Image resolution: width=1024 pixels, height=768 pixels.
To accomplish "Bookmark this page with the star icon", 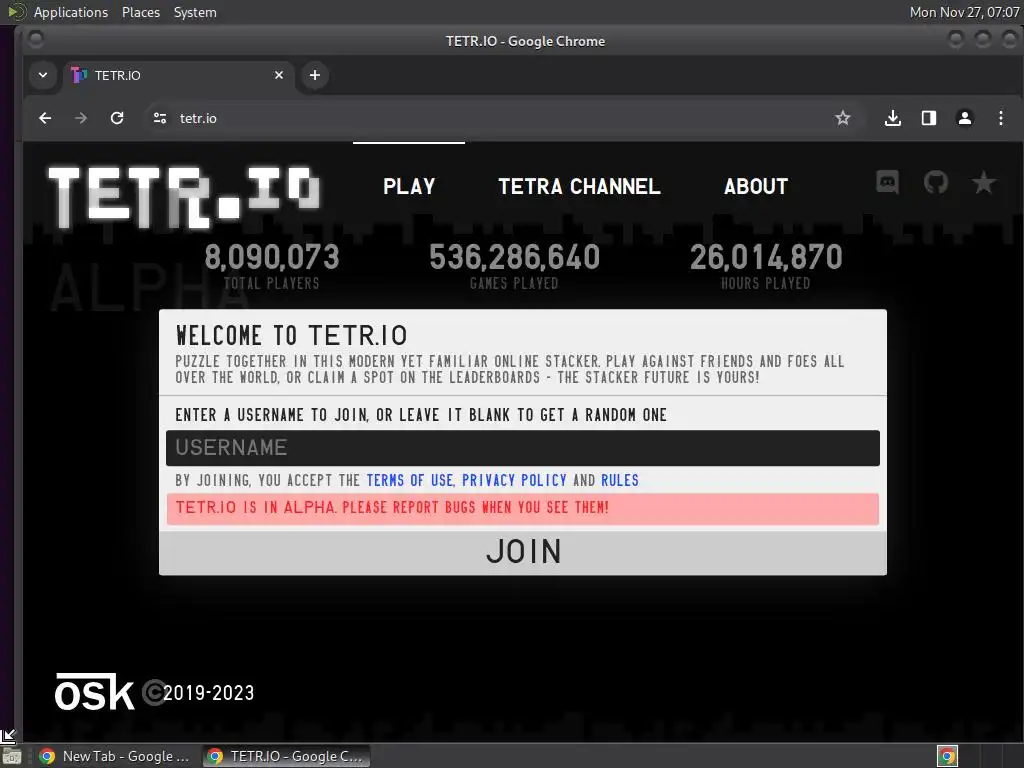I will coord(842,118).
